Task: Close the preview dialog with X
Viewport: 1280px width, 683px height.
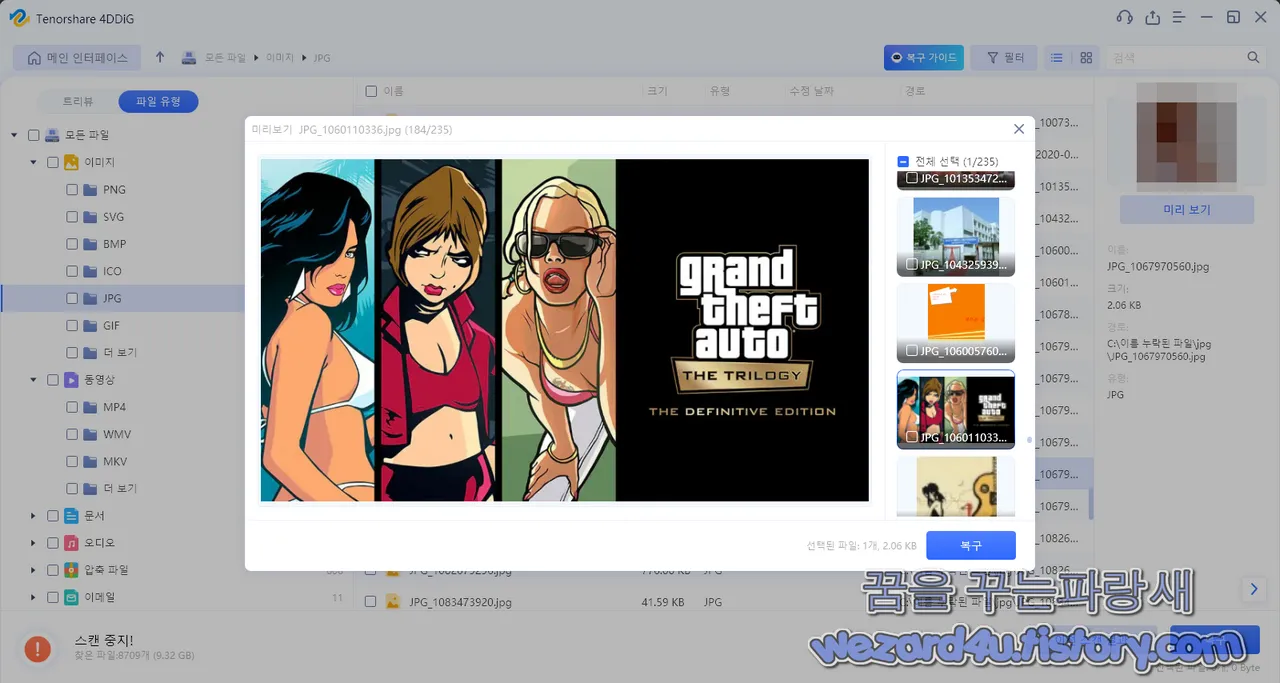Action: [1019, 129]
